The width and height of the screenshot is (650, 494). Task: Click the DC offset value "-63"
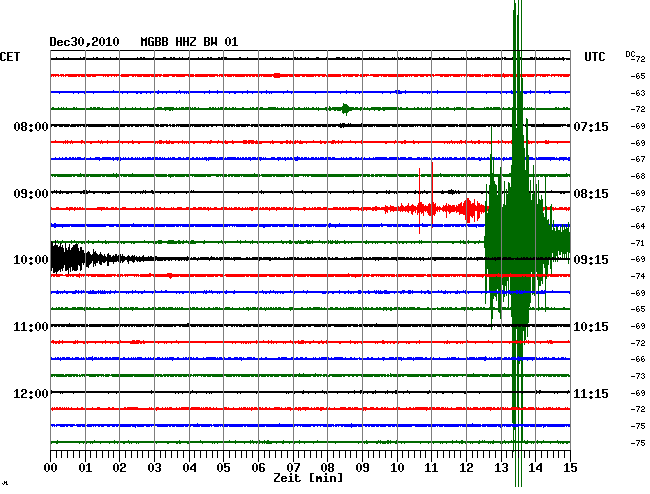[x=638, y=93]
